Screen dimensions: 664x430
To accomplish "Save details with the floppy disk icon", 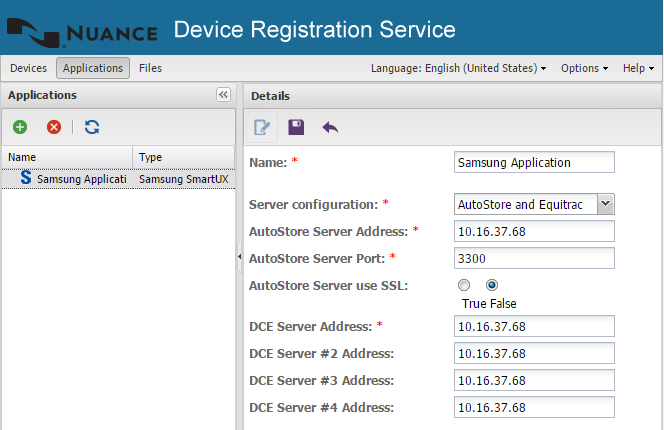I will (296, 127).
